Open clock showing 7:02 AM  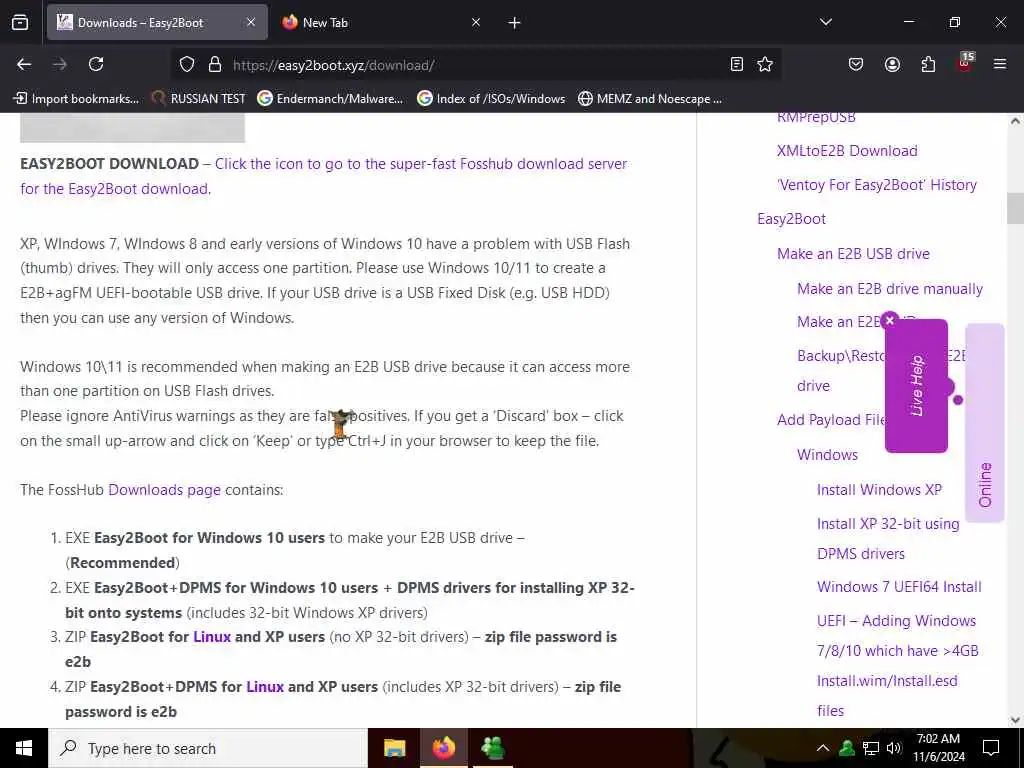pos(938,748)
